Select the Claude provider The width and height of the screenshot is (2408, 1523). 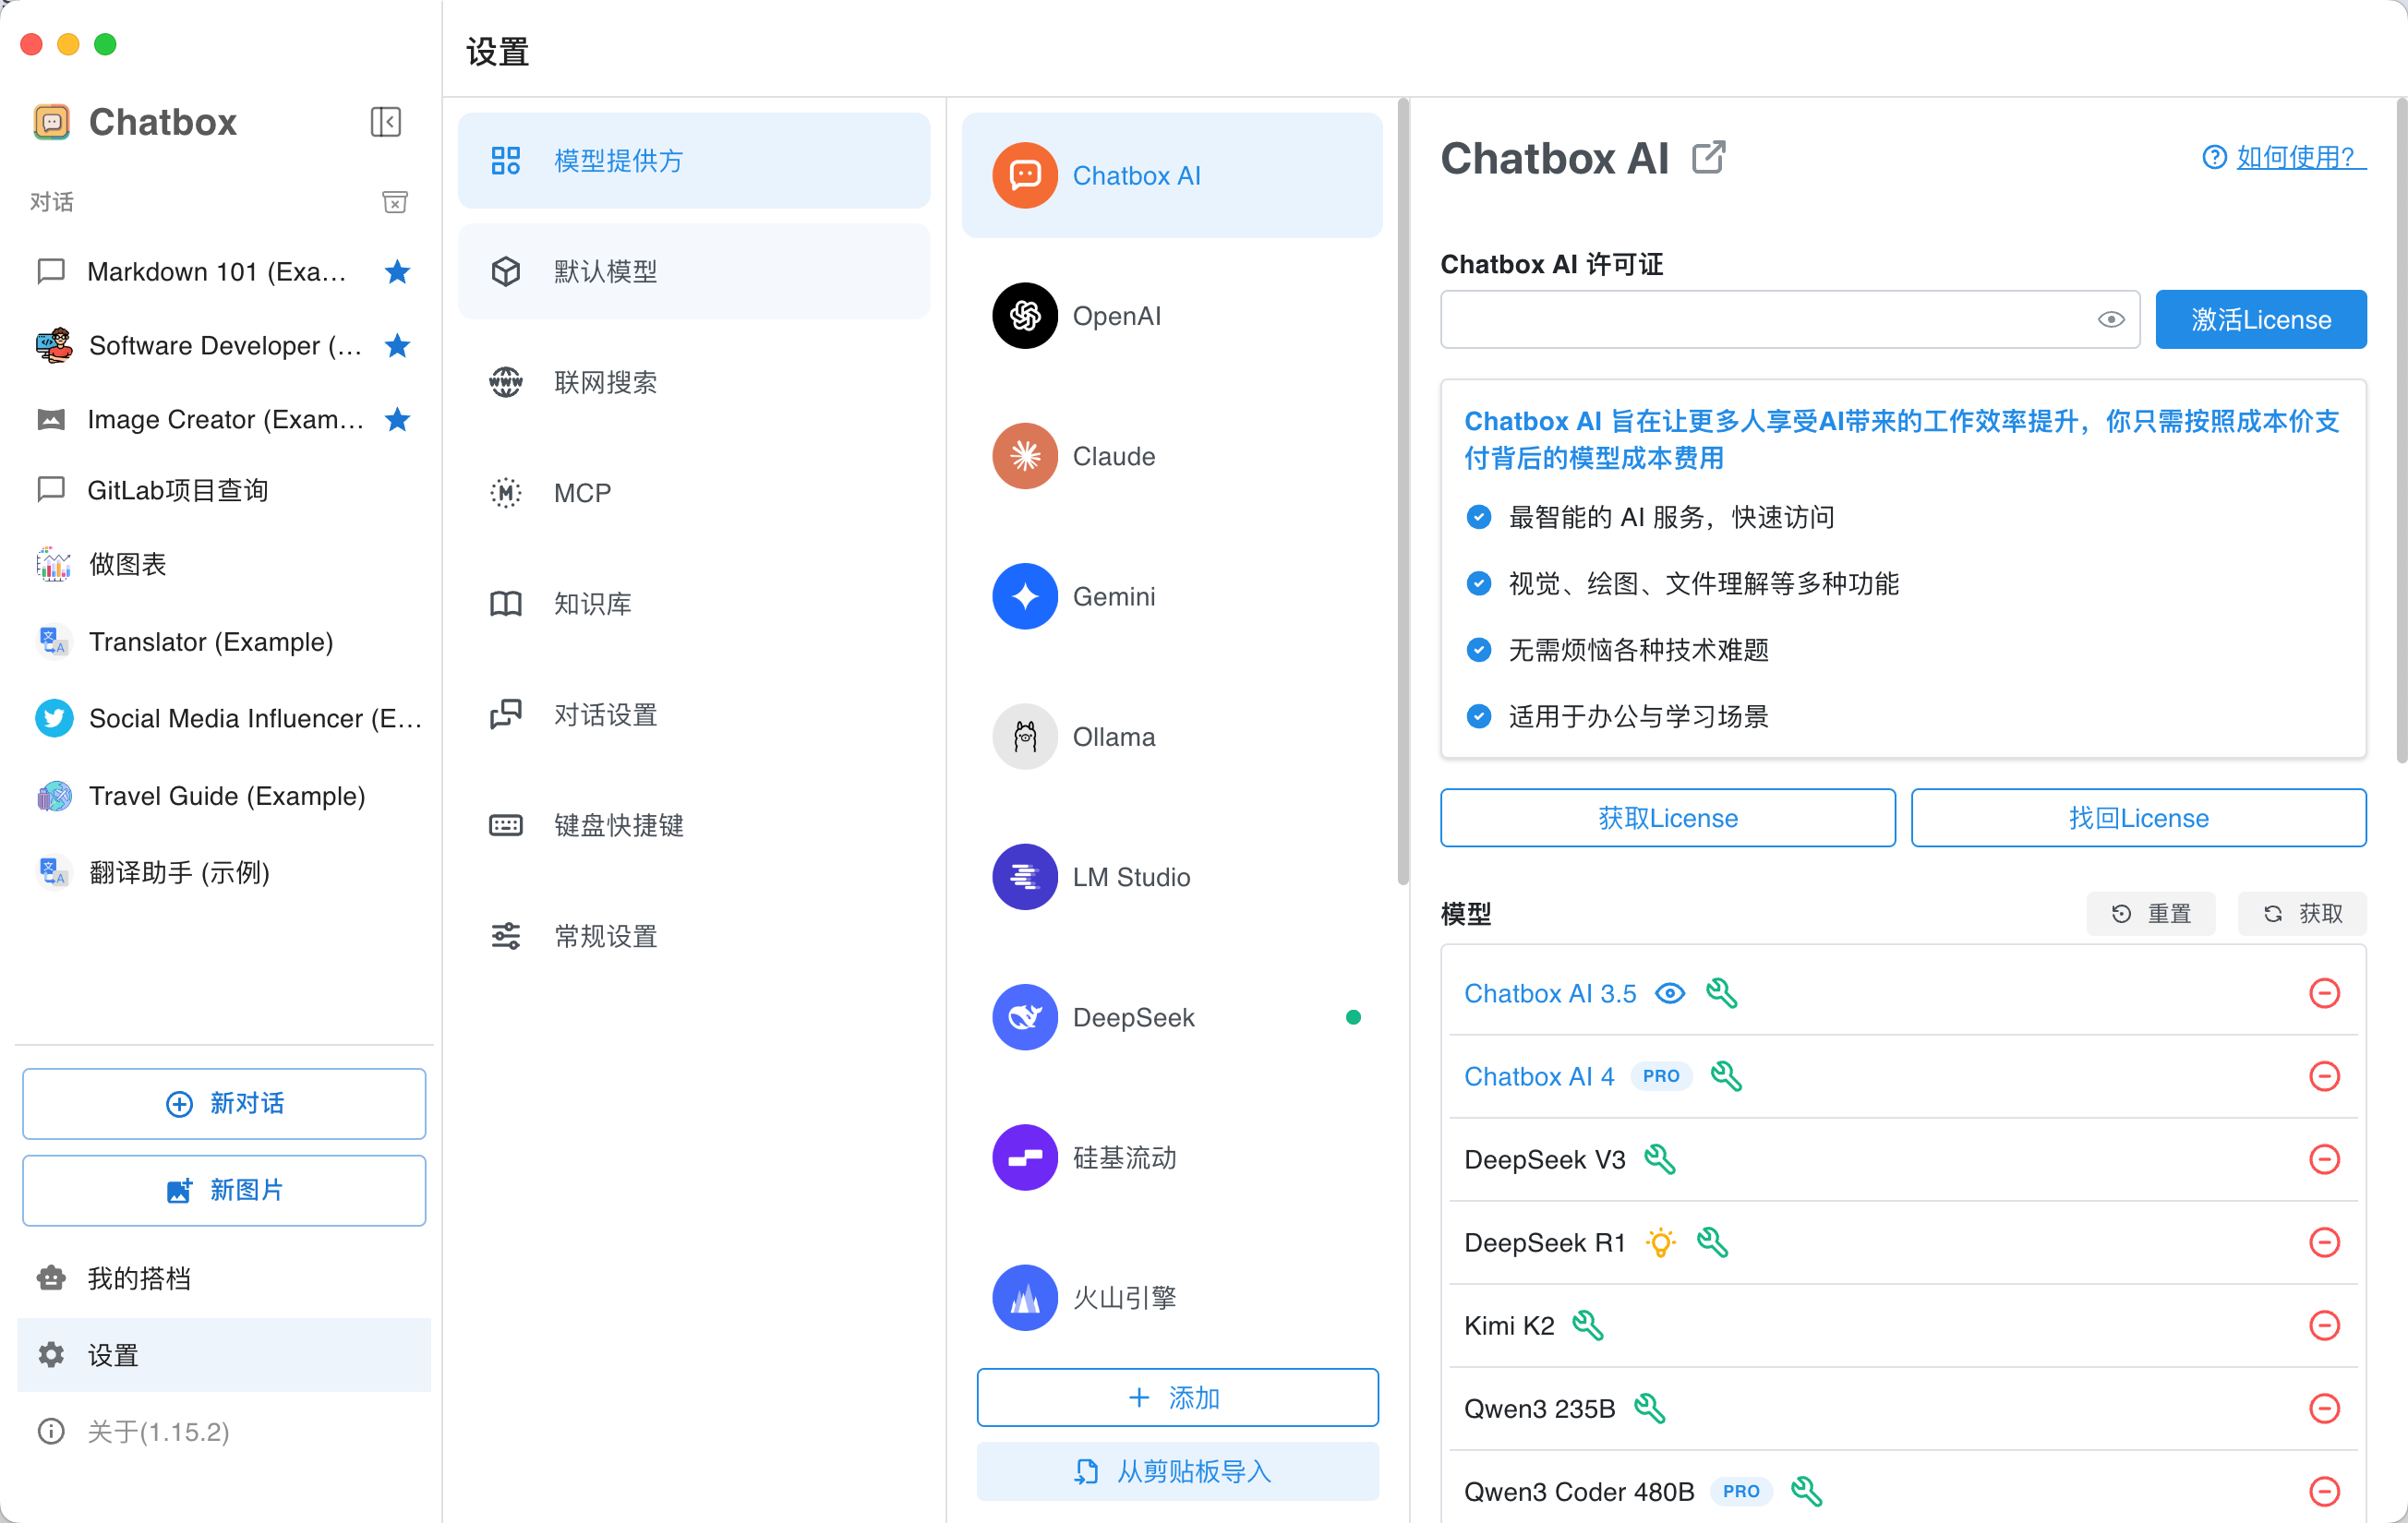pyautogui.click(x=1171, y=456)
